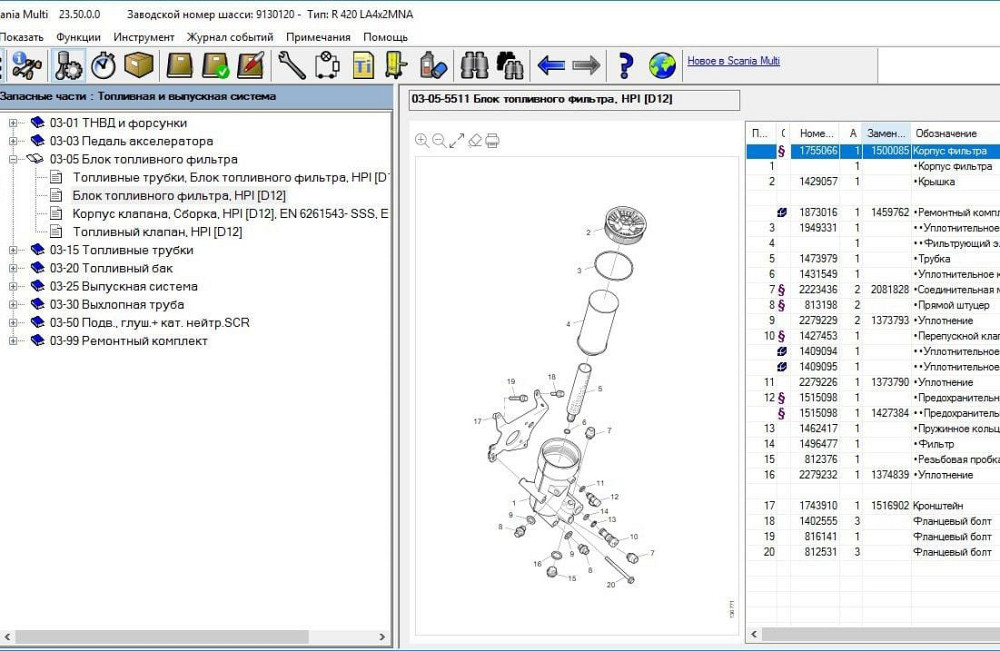The width and height of the screenshot is (1000, 651).
Task: Expand the 03-01 ТНВД и форсунки node
Action: (x=14, y=123)
